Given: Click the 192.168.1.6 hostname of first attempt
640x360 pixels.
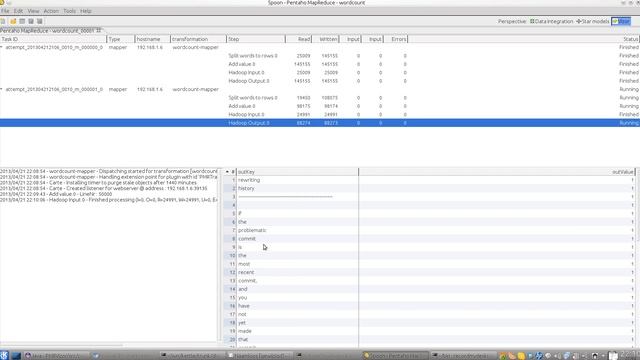Looking at the screenshot, I should [x=149, y=47].
